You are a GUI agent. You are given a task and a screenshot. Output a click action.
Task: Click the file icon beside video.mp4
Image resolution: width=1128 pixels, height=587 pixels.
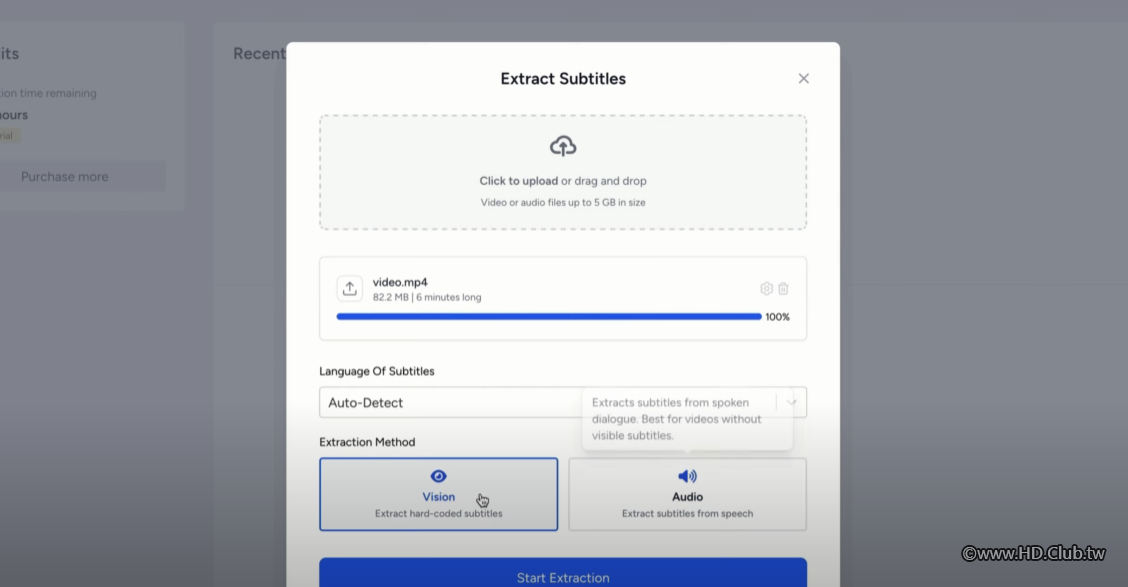350,289
